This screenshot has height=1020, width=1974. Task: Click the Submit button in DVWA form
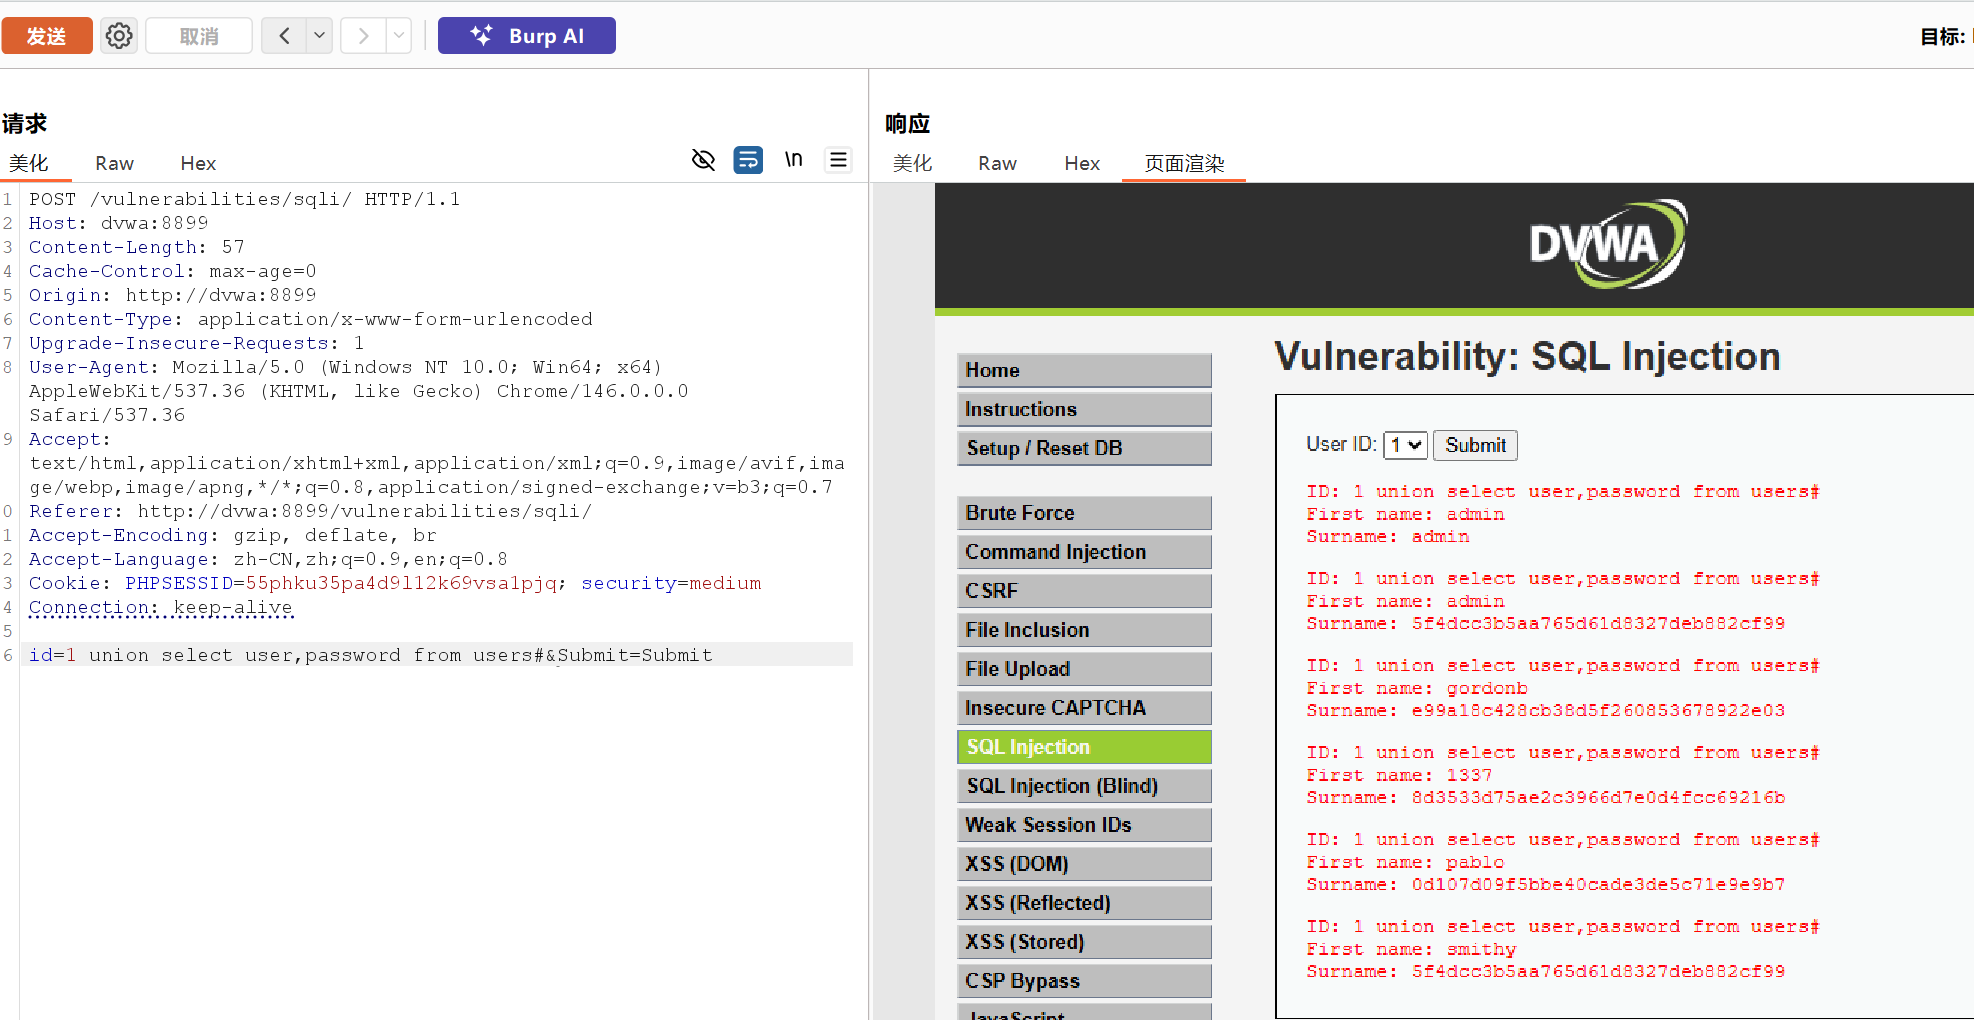coord(1475,445)
